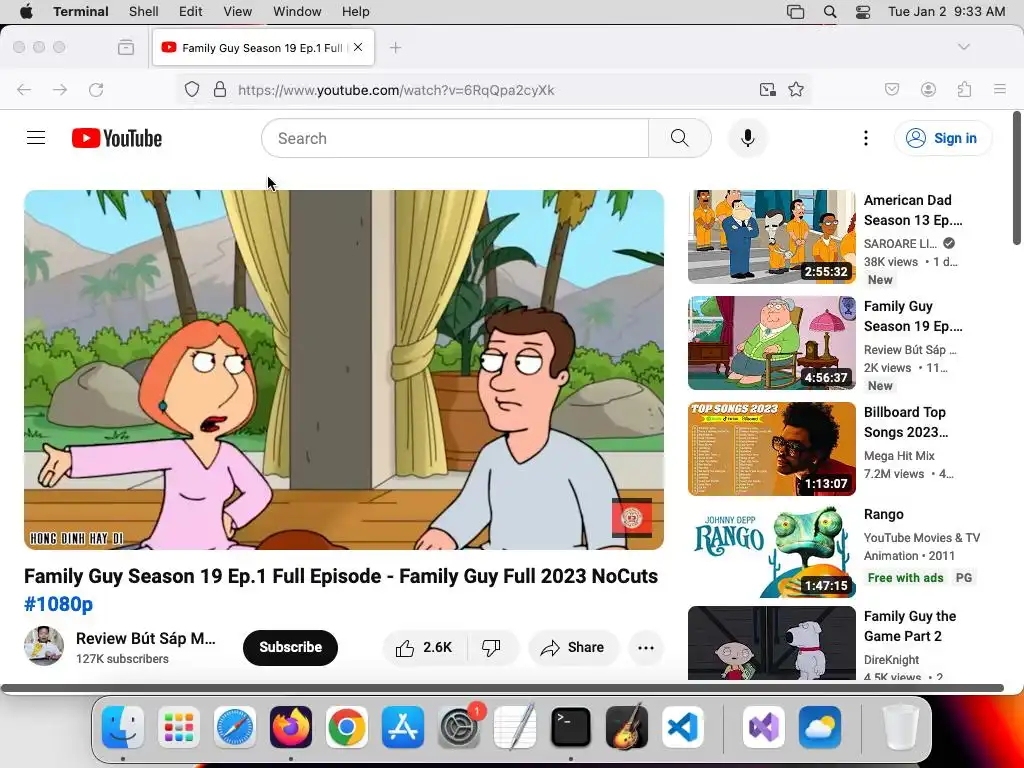The height and width of the screenshot is (768, 1024).
Task: Open the channel avatar picture
Action: click(44, 646)
